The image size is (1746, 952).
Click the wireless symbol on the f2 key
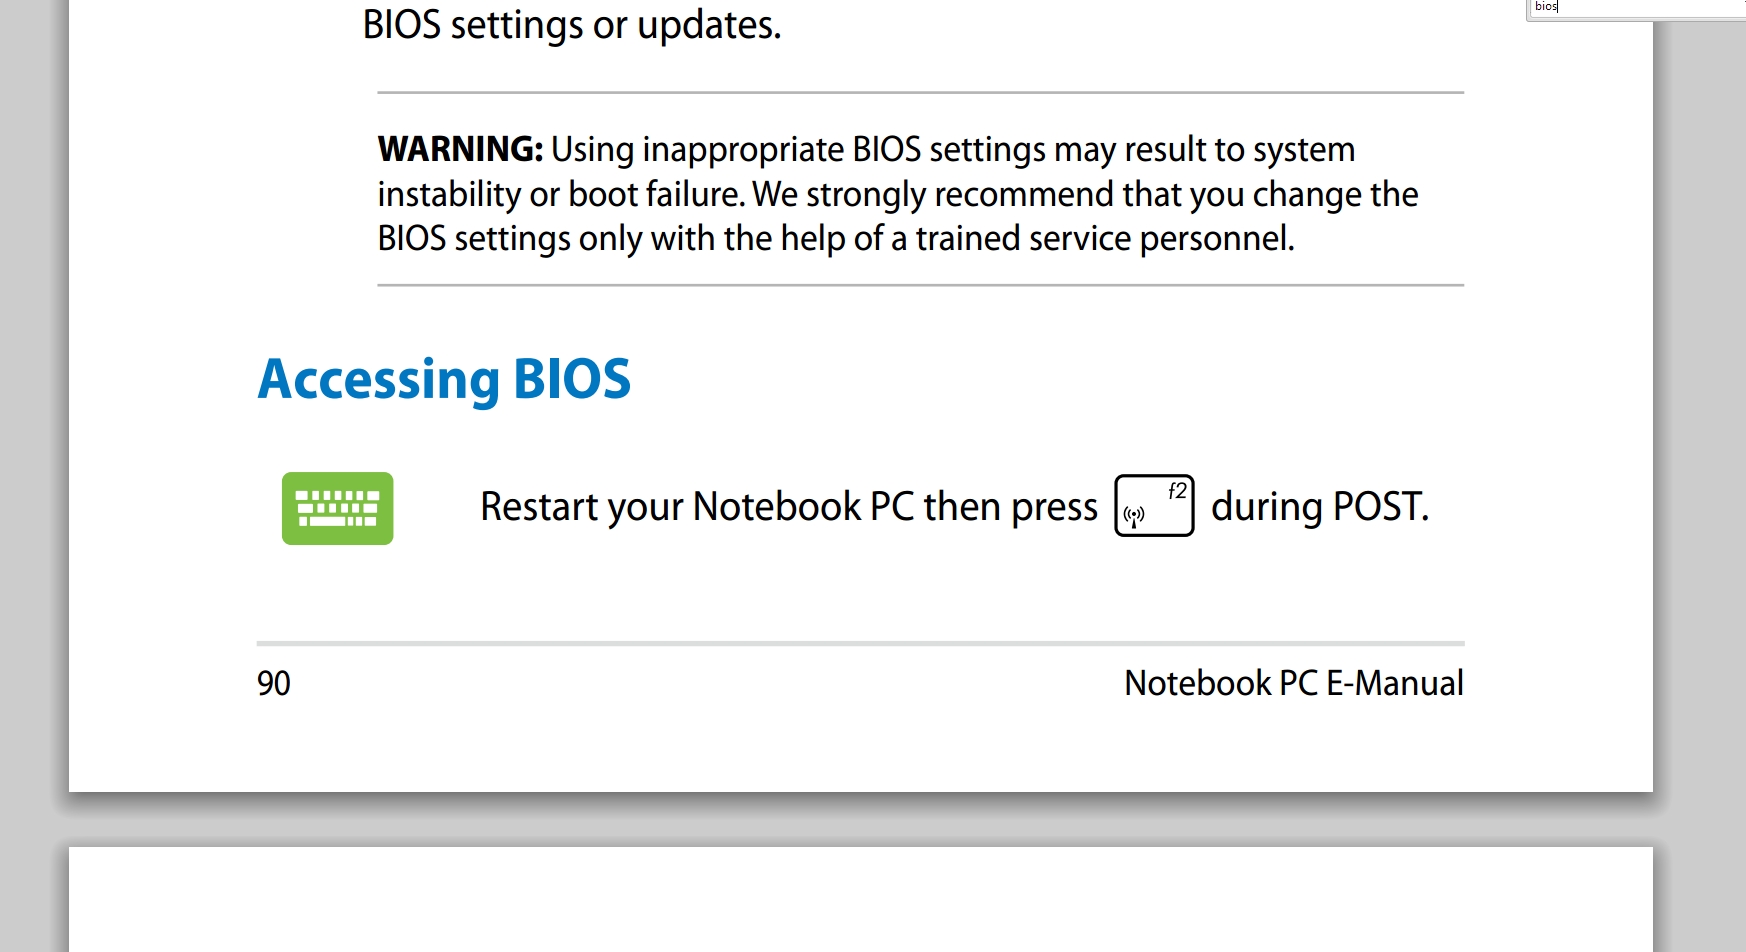[x=1133, y=517]
